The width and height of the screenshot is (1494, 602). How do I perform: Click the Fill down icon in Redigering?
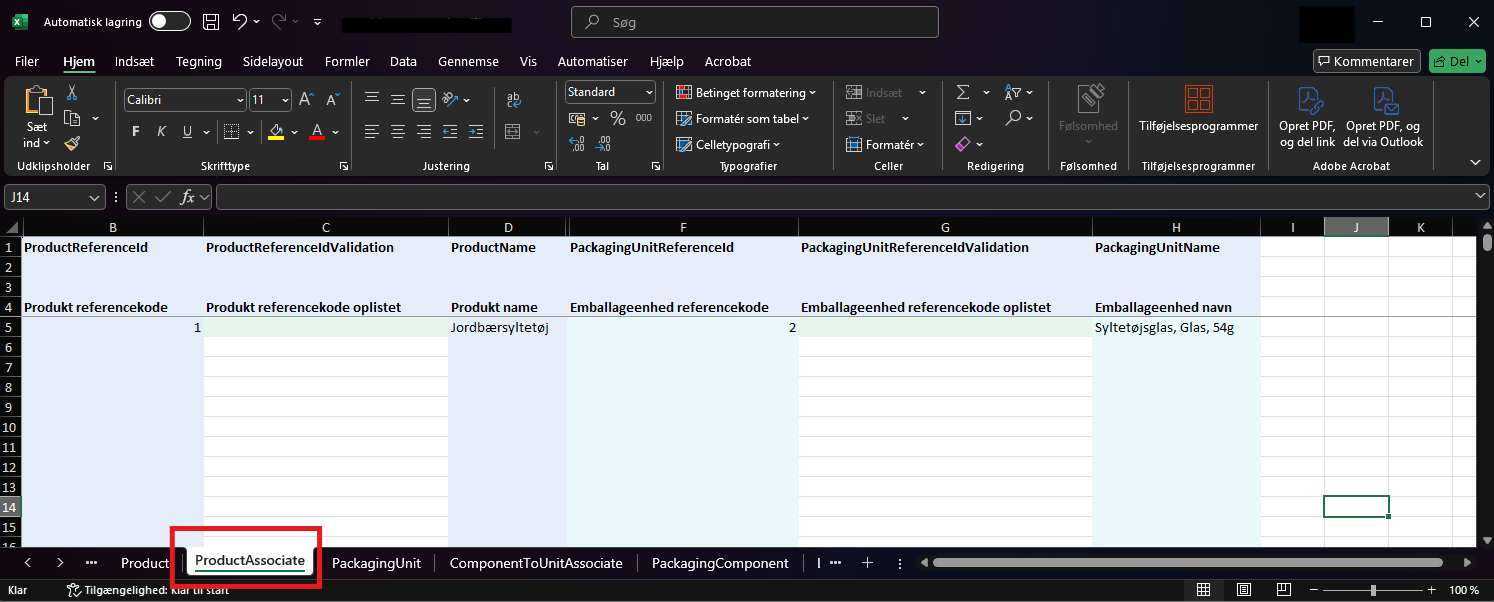pyautogui.click(x=963, y=118)
